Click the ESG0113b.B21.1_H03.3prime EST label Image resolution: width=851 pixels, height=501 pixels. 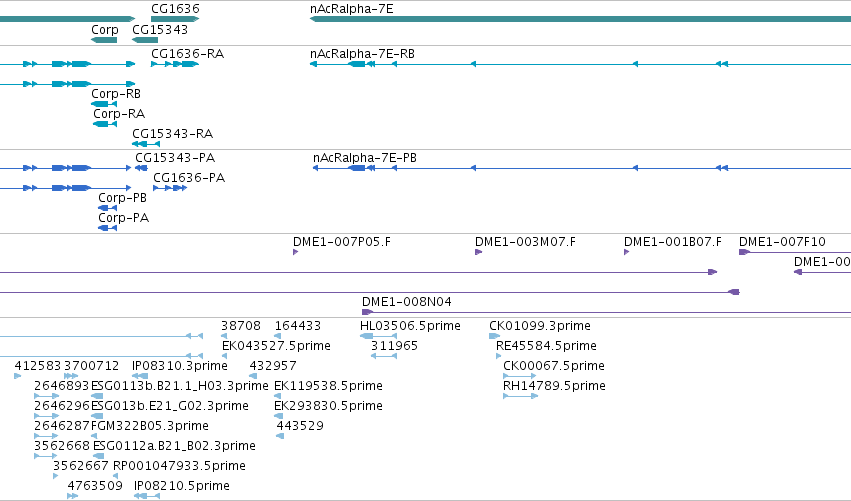pos(180,386)
